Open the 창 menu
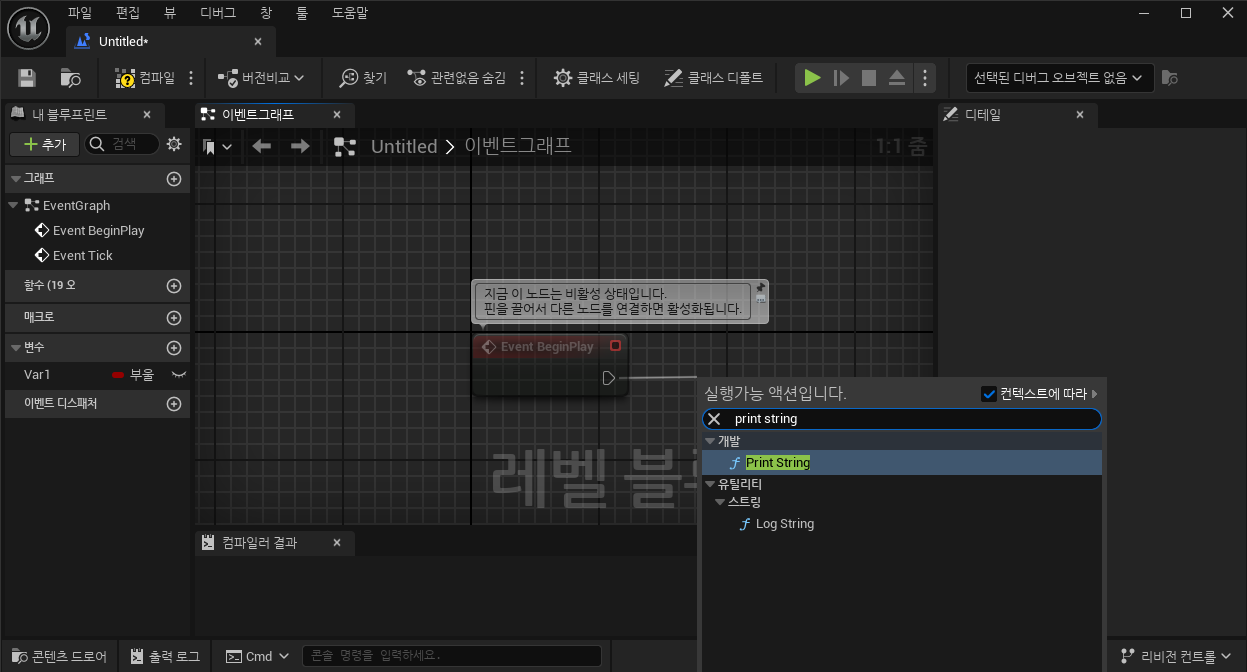 point(265,13)
